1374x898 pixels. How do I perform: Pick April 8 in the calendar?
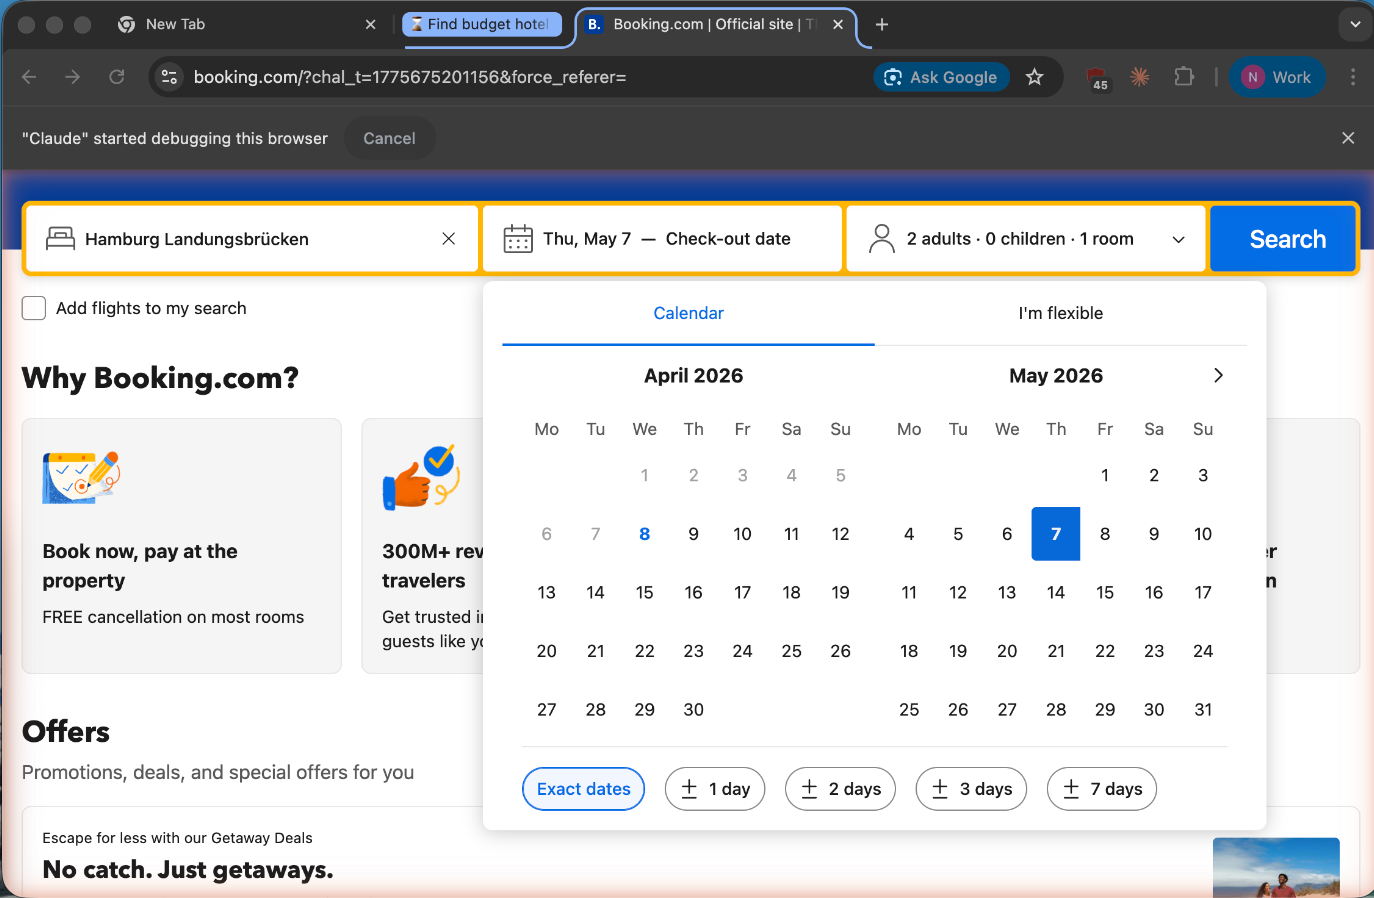645,534
